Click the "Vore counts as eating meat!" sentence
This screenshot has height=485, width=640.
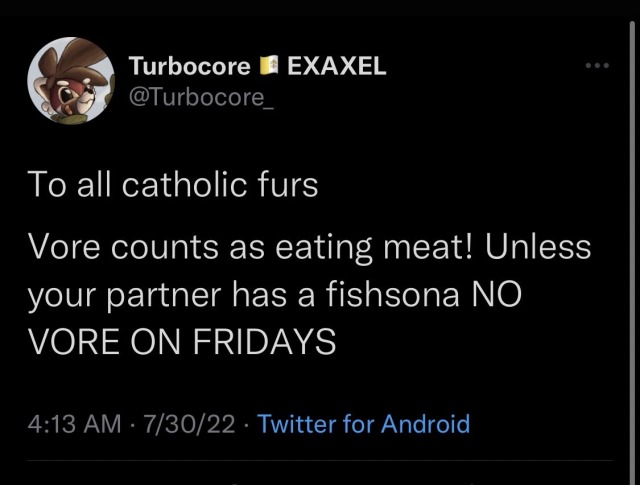250,246
